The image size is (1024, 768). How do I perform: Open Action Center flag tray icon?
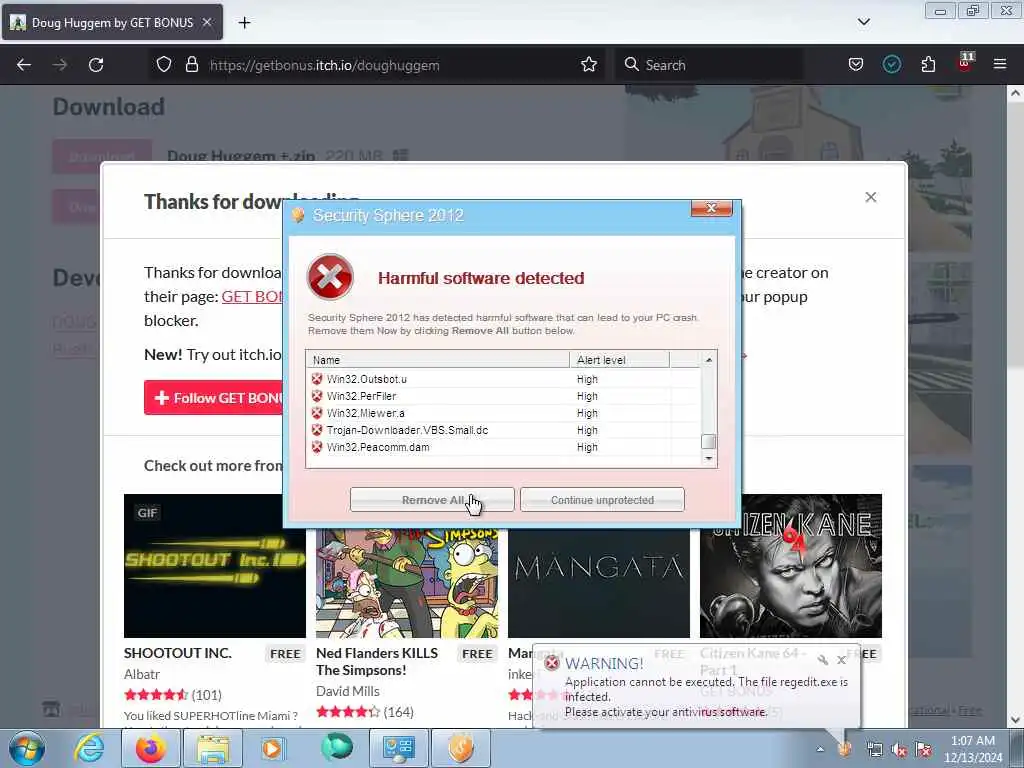pyautogui.click(x=923, y=750)
